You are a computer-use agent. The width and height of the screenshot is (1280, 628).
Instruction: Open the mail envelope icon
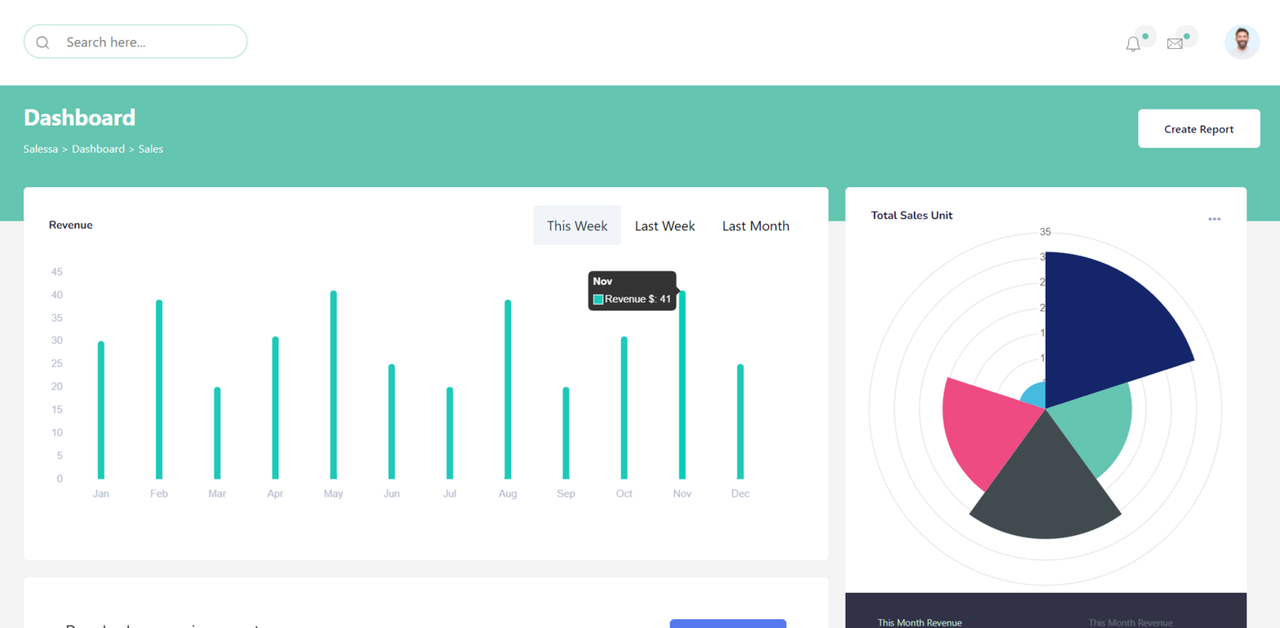(1175, 44)
